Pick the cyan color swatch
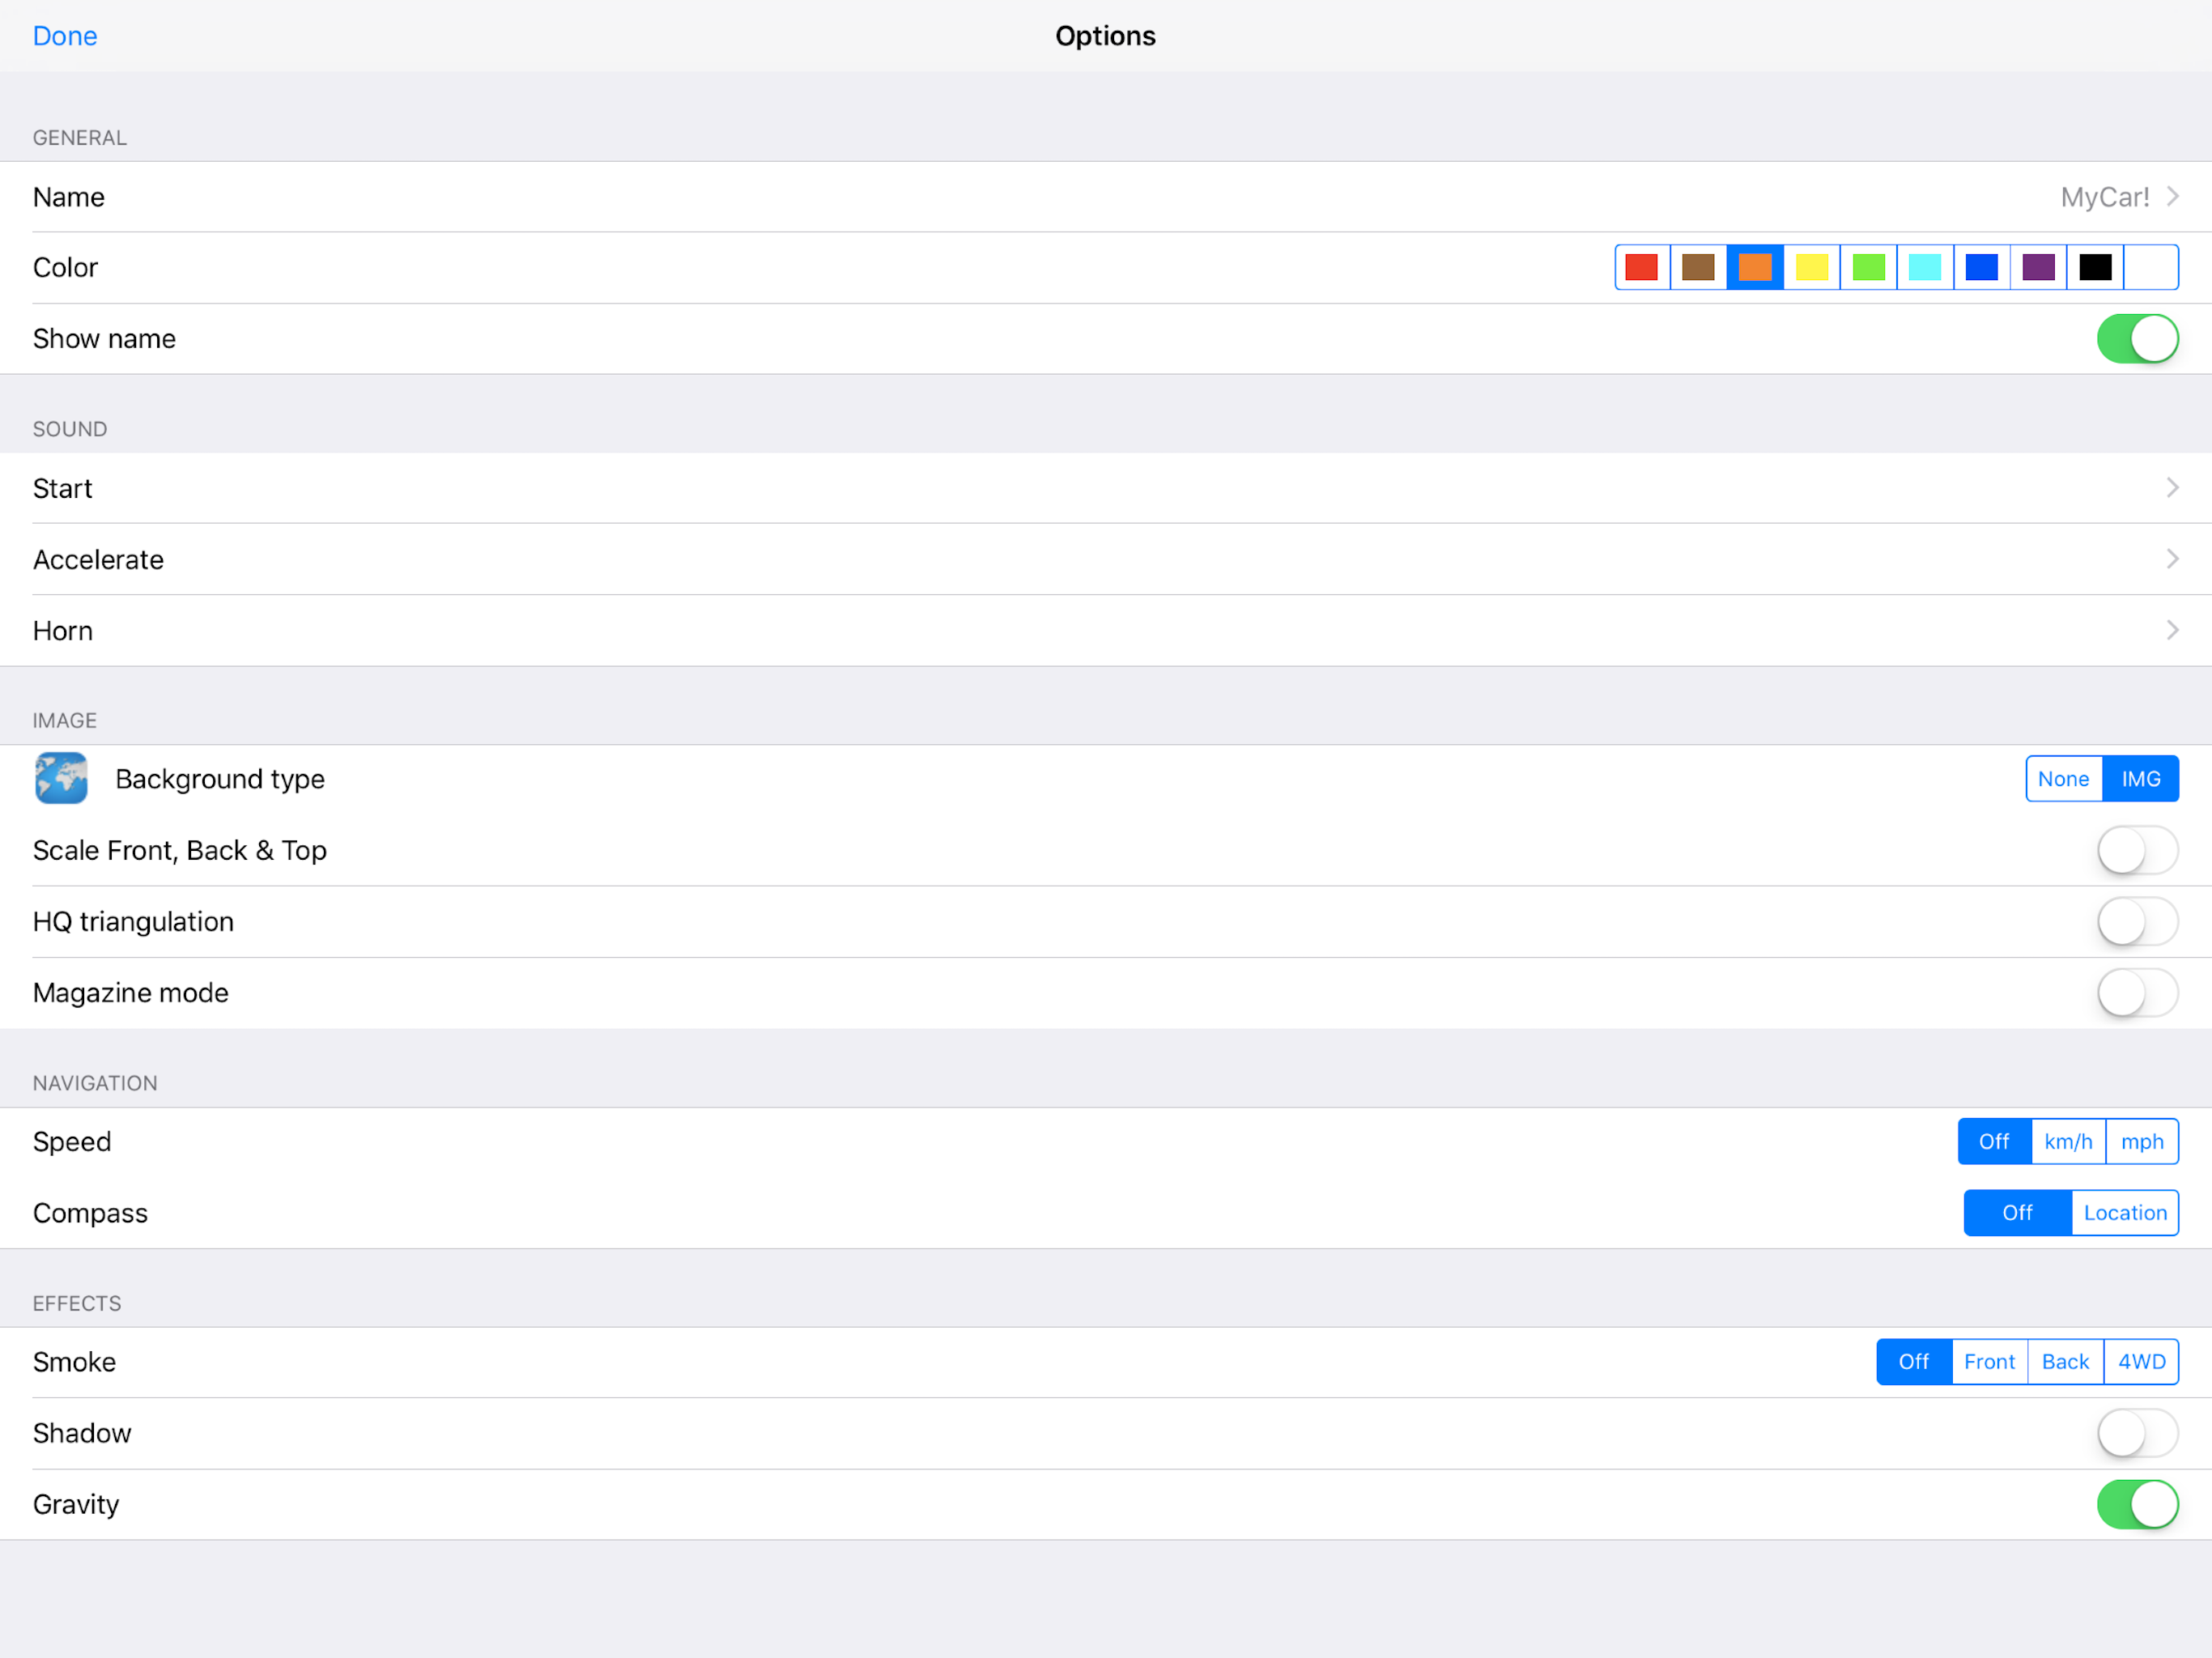 coord(1924,267)
